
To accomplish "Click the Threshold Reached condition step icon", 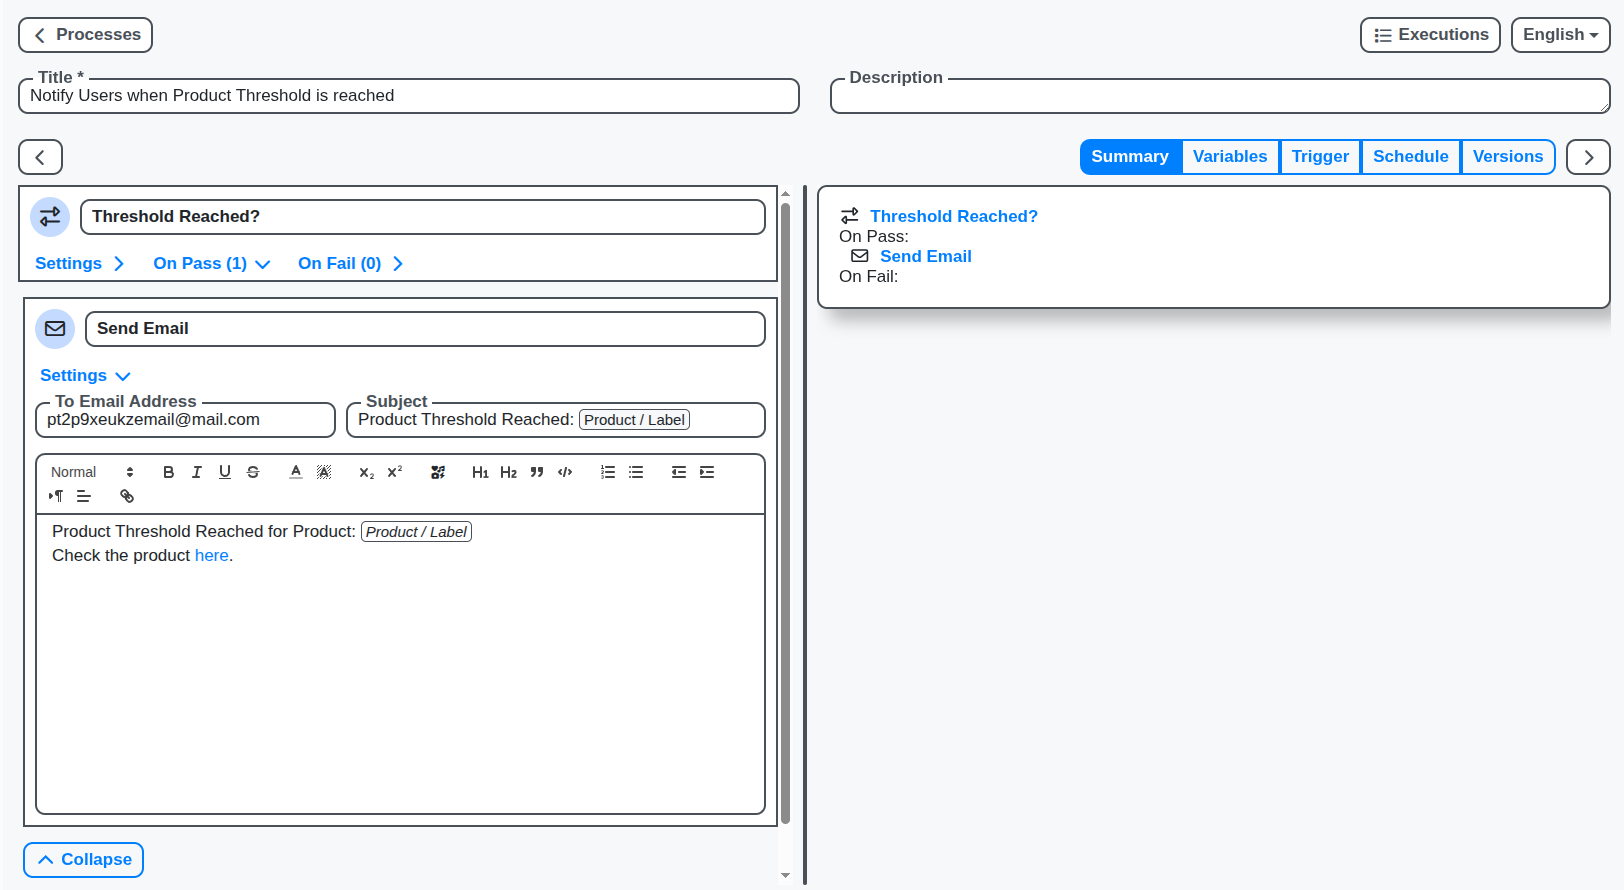I will pos(50,217).
